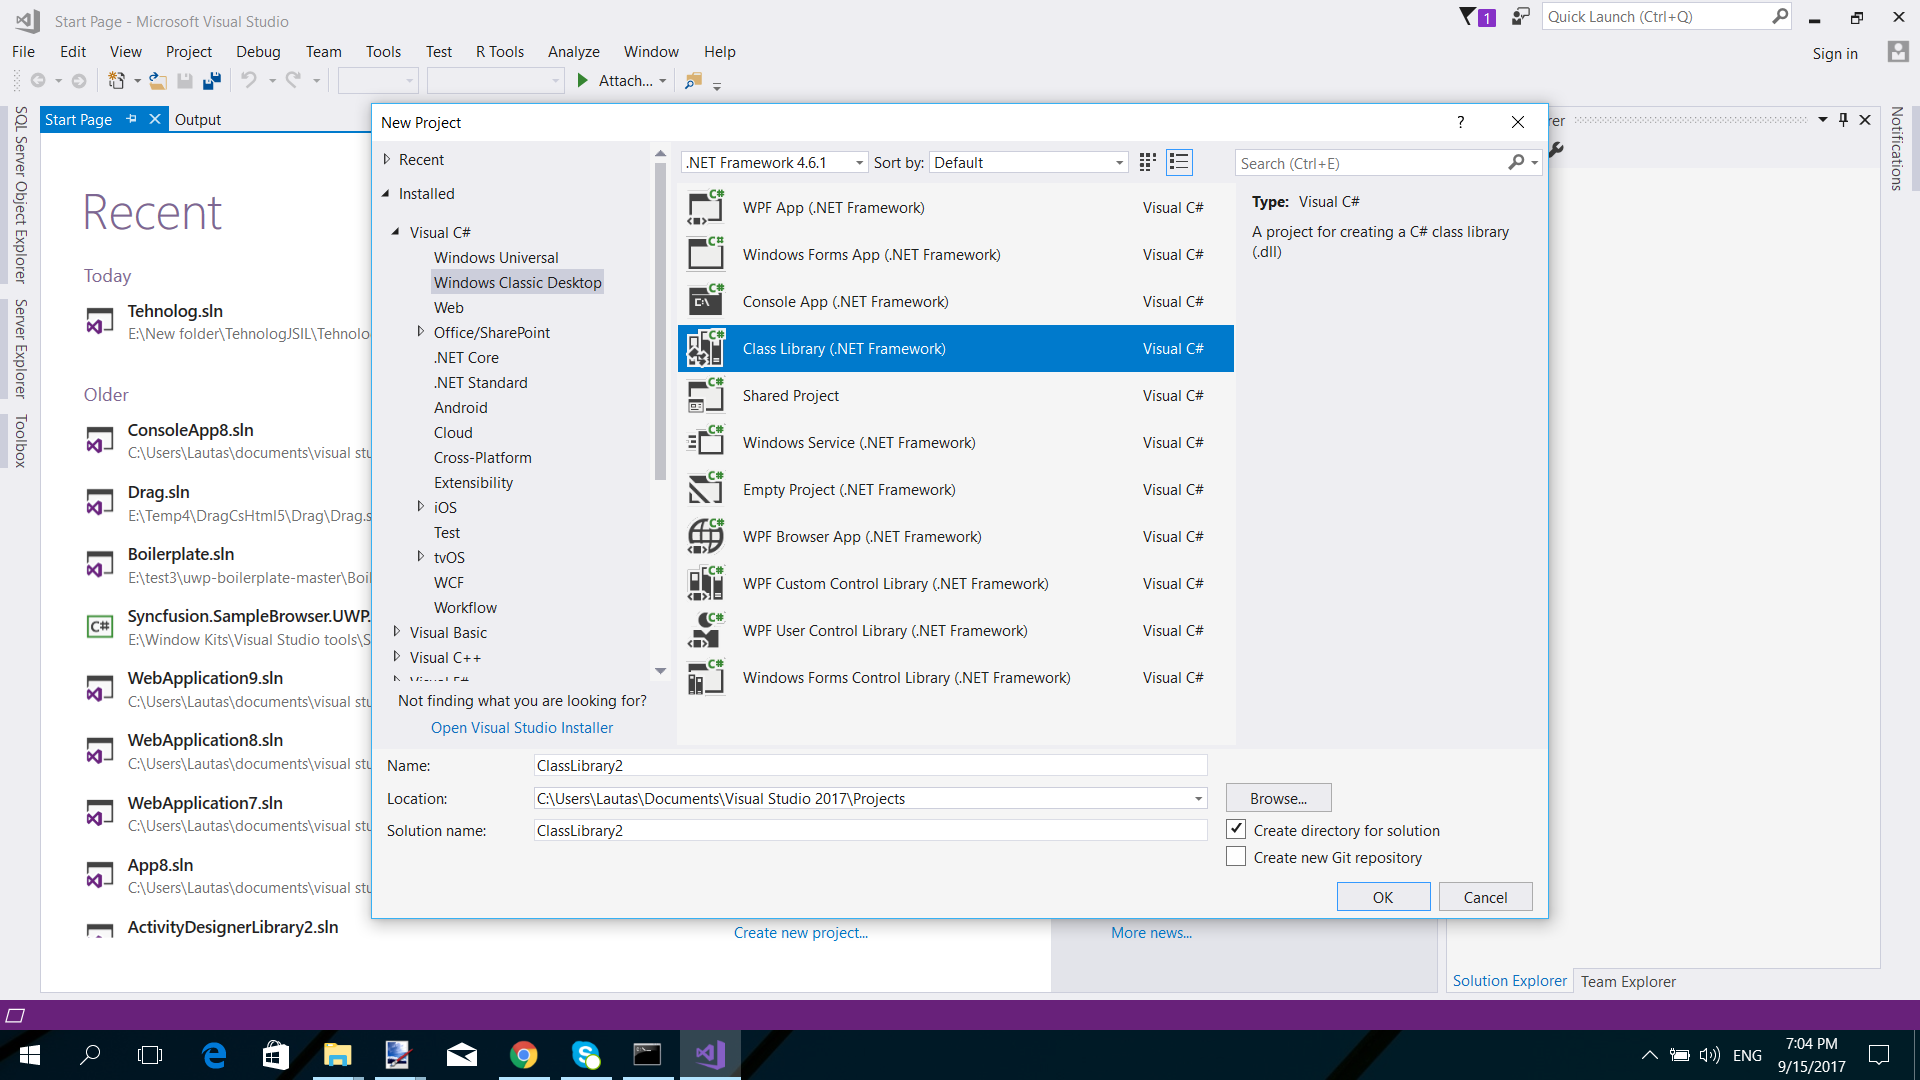Screen dimensions: 1920x1080
Task: Open Microsoft Edge from the taskbar
Action: [x=214, y=1055]
